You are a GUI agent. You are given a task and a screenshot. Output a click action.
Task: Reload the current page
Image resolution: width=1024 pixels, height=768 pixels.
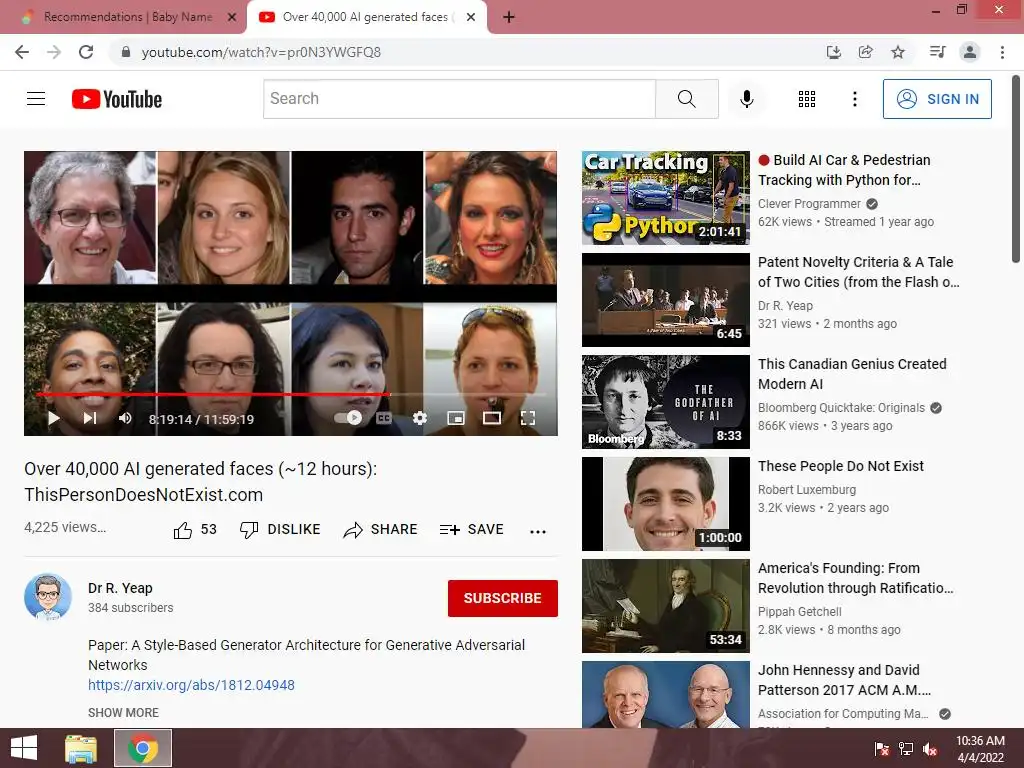coord(86,52)
